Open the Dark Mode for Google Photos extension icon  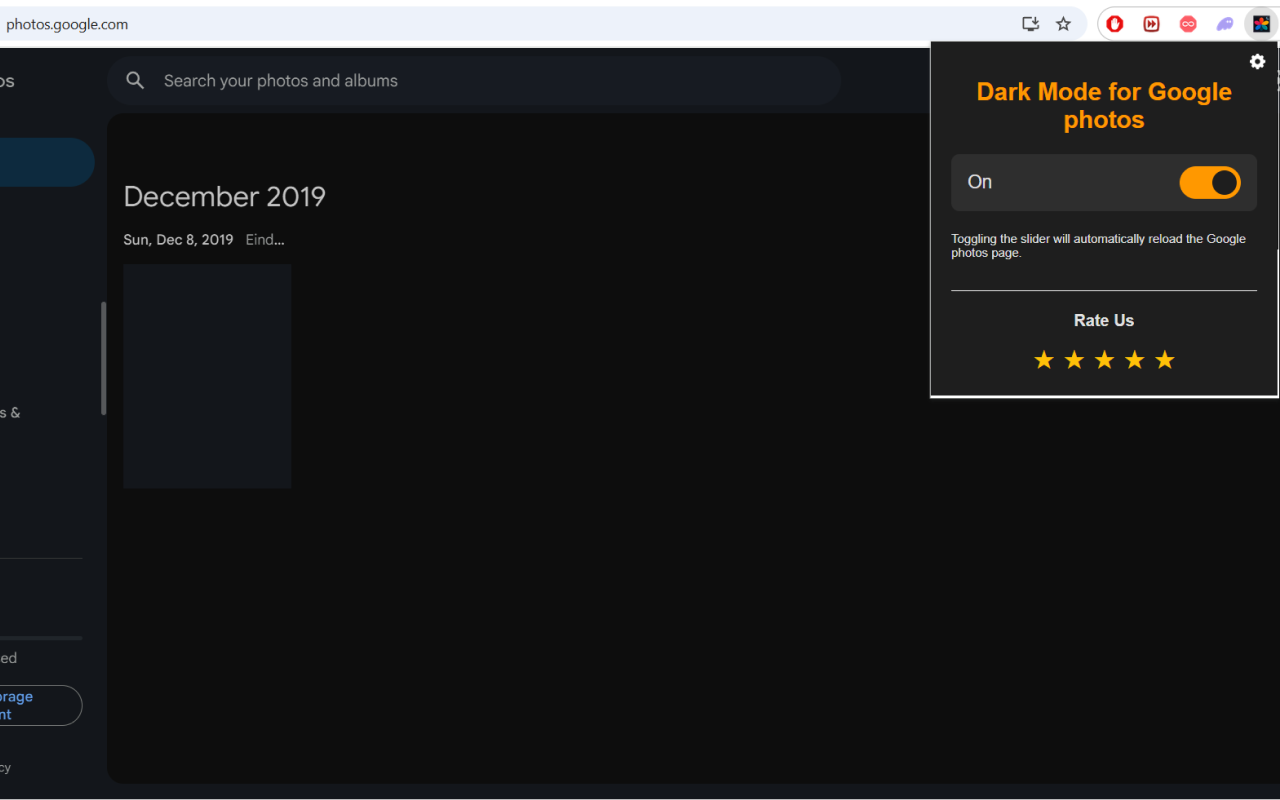(1261, 24)
